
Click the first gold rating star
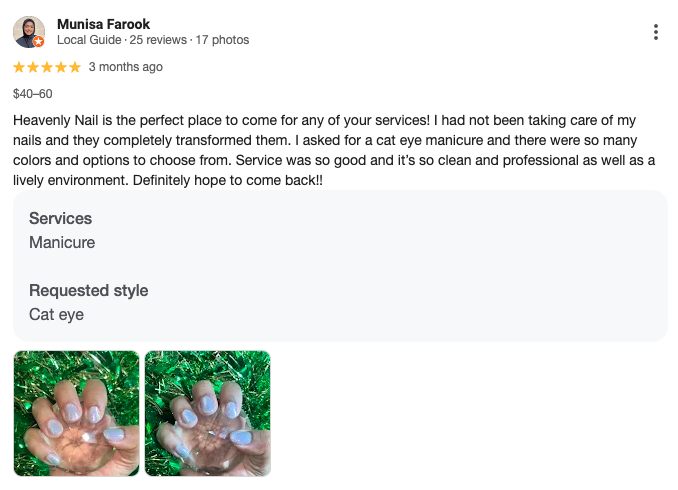pyautogui.click(x=19, y=67)
